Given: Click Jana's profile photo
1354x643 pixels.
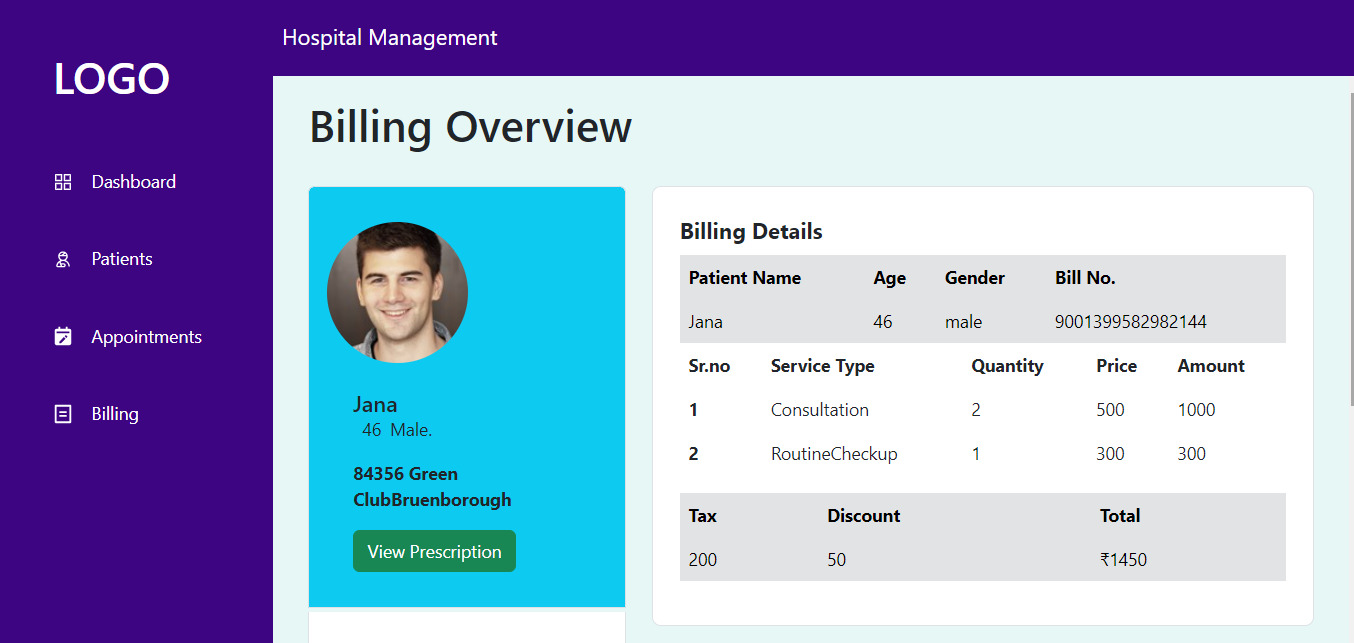Looking at the screenshot, I should pos(397,292).
